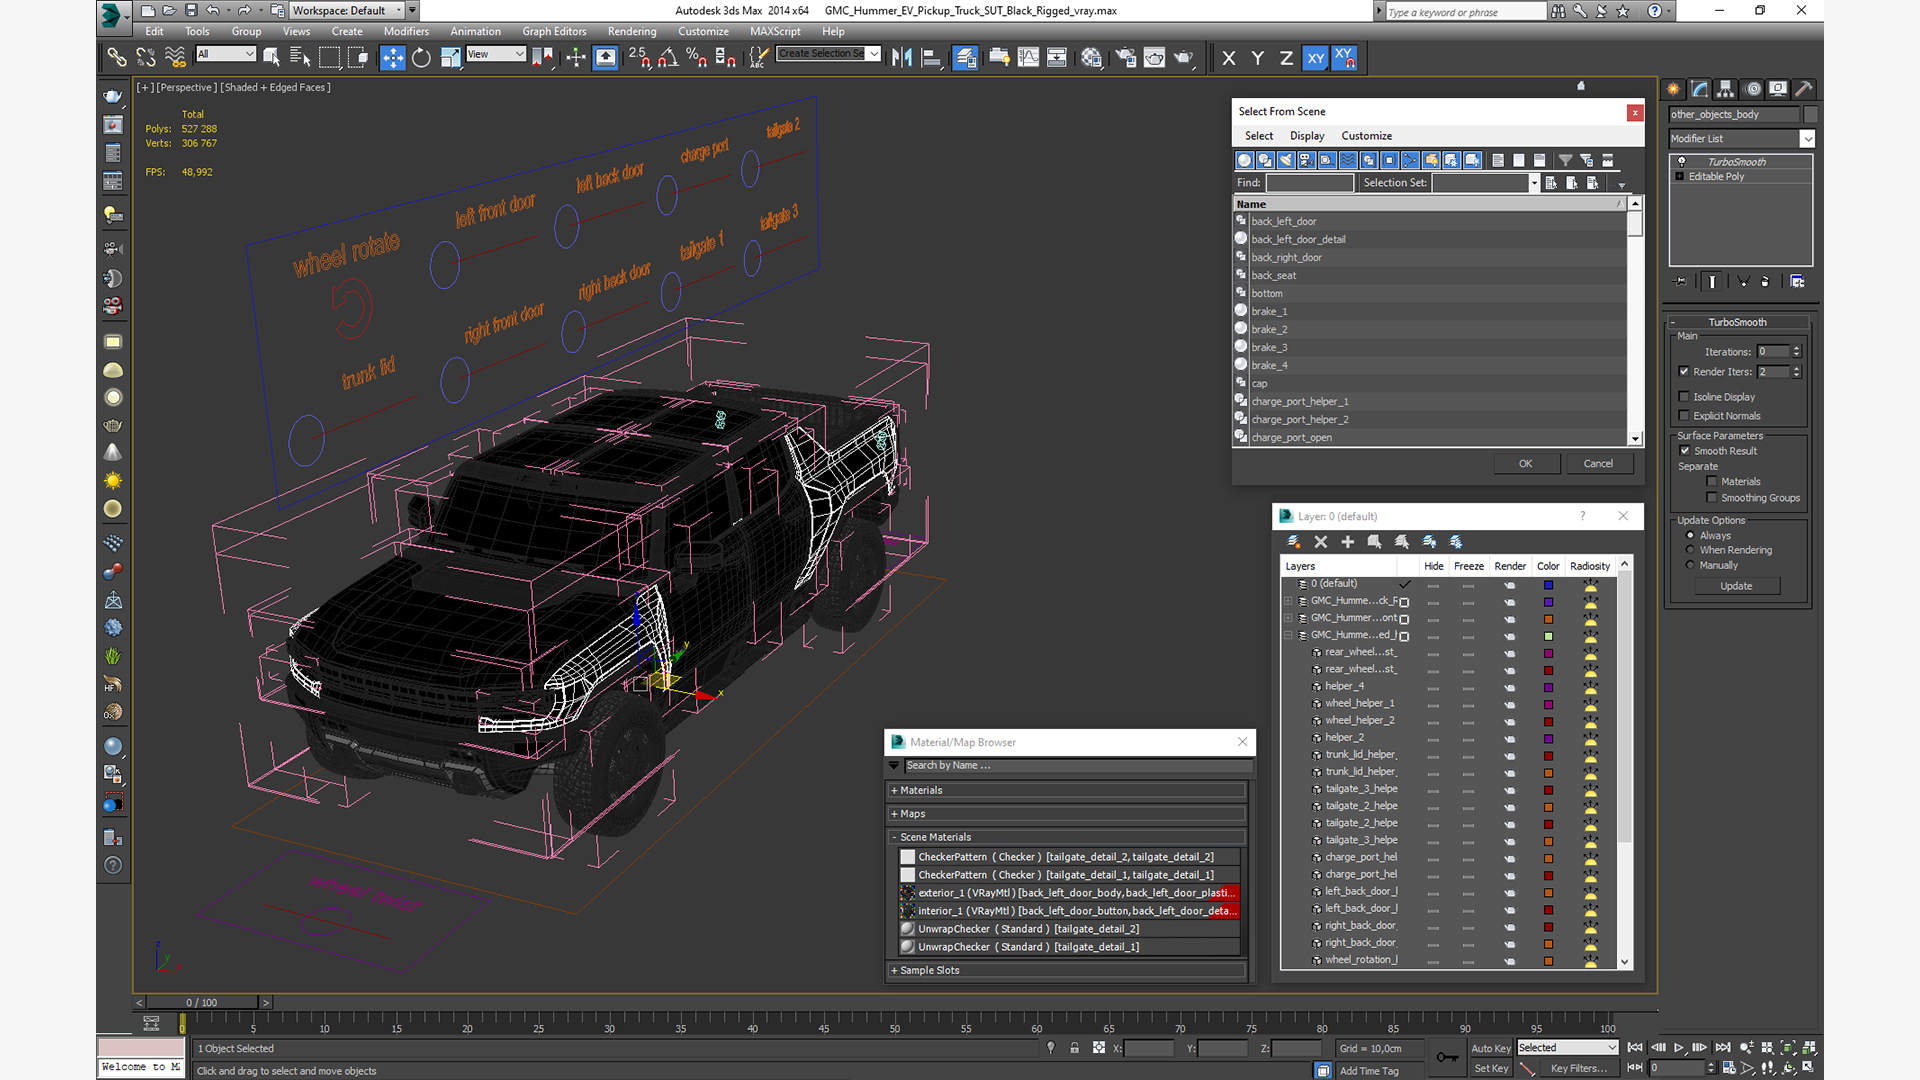
Task: Open Render Setup from the toolbar
Action: [x=1125, y=58]
